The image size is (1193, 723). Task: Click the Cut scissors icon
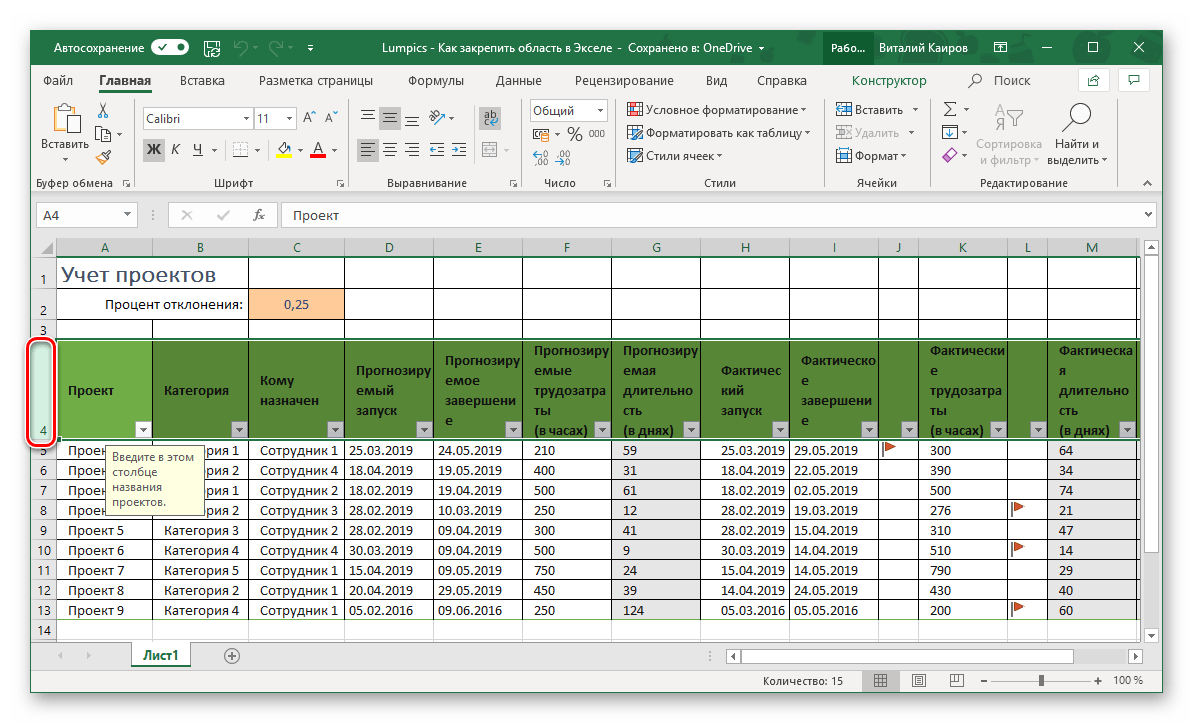[x=102, y=110]
